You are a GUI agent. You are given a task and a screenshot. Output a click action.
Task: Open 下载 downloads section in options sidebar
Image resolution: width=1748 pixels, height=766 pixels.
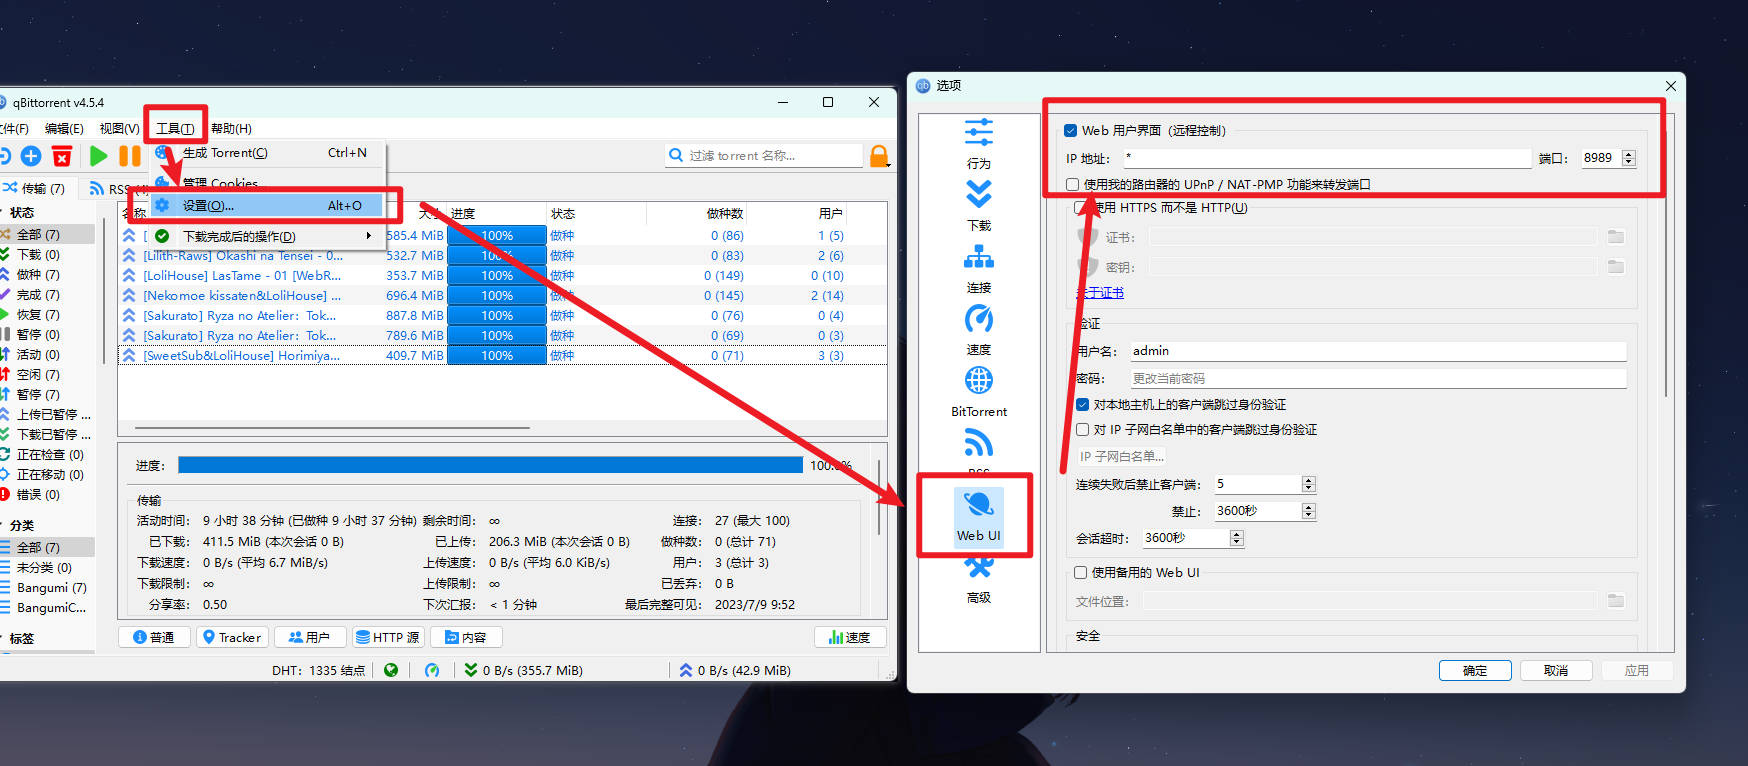click(979, 206)
